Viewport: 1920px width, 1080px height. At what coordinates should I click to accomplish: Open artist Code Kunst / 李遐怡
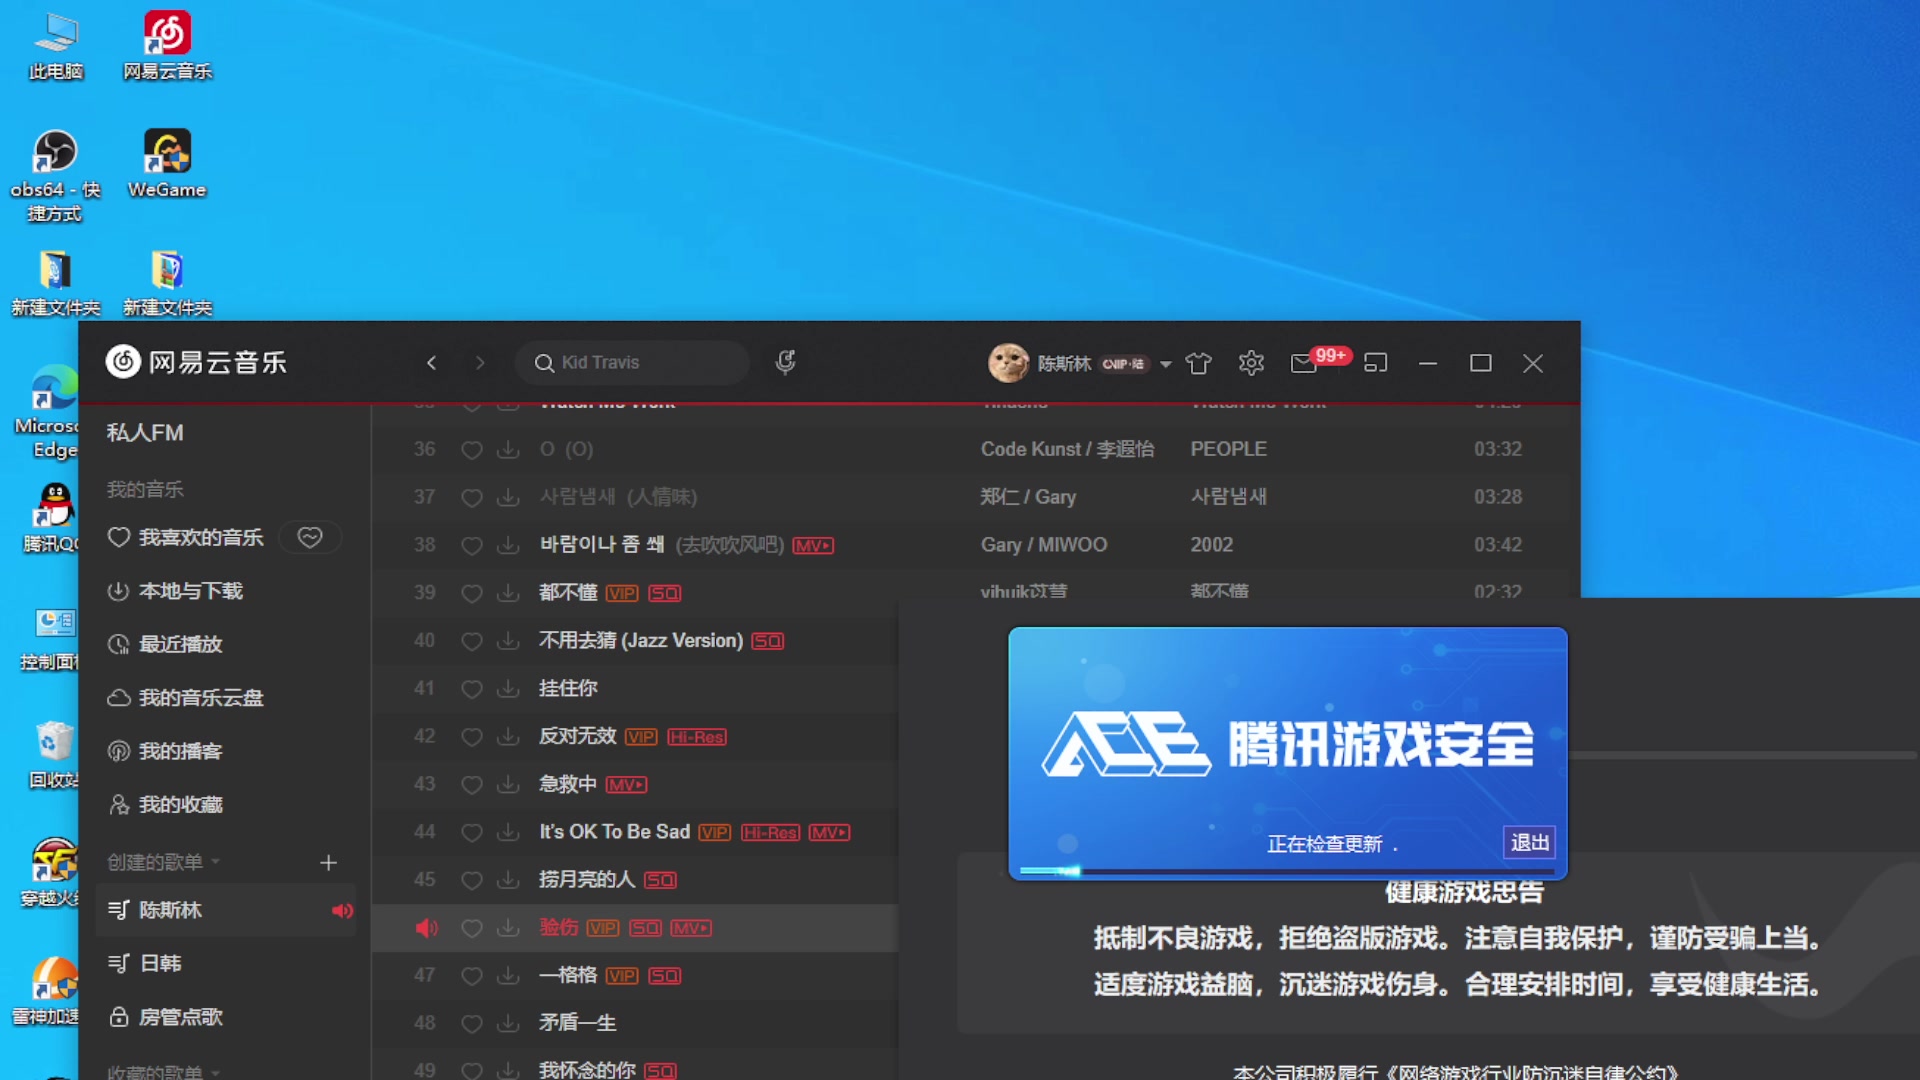coord(1067,449)
